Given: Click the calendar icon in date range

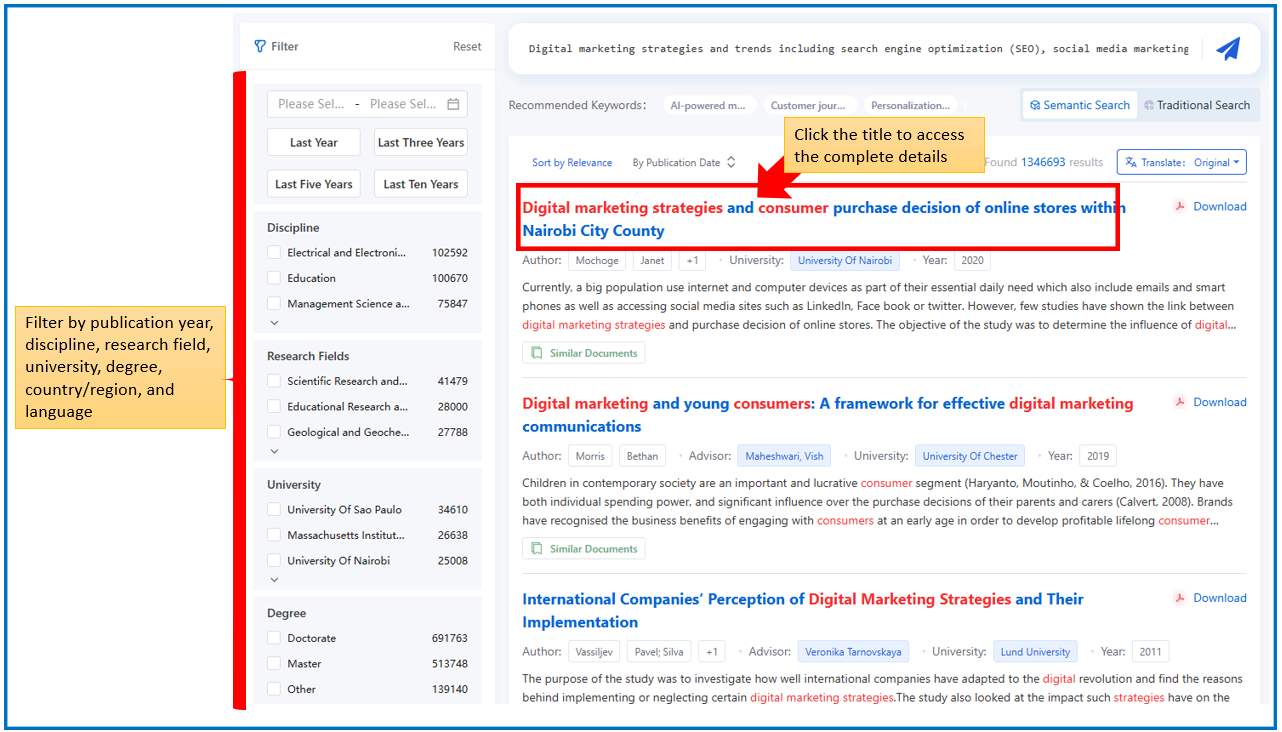Looking at the screenshot, I should [x=453, y=104].
